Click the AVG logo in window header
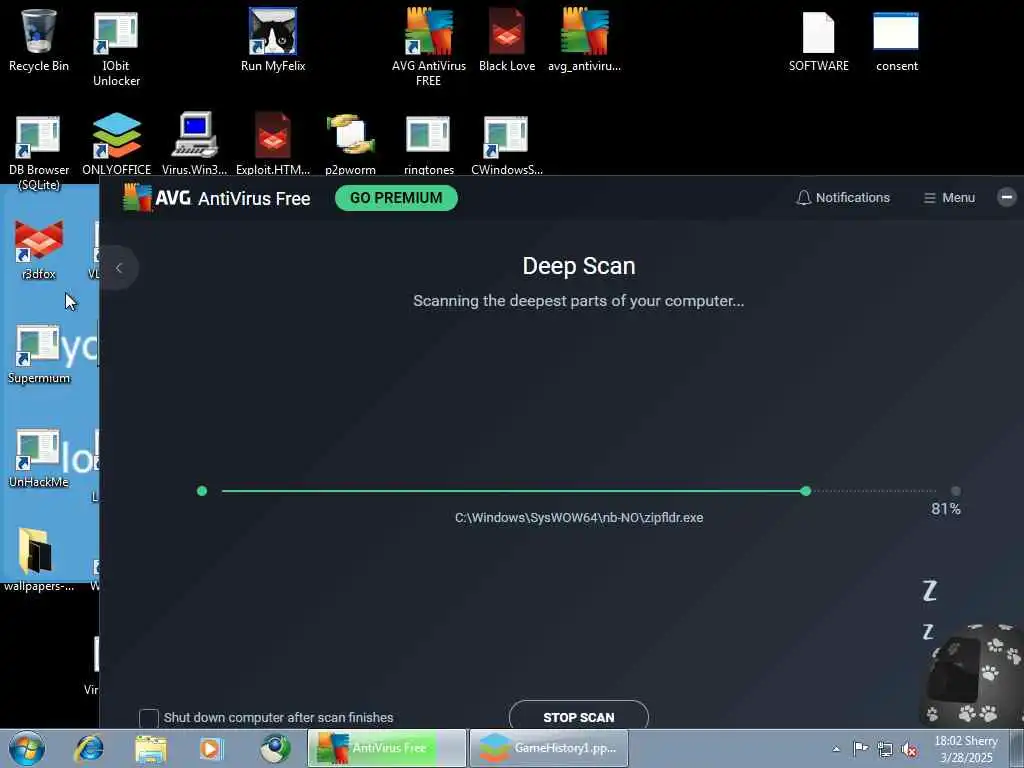Screen dimensions: 1024x768 137,197
